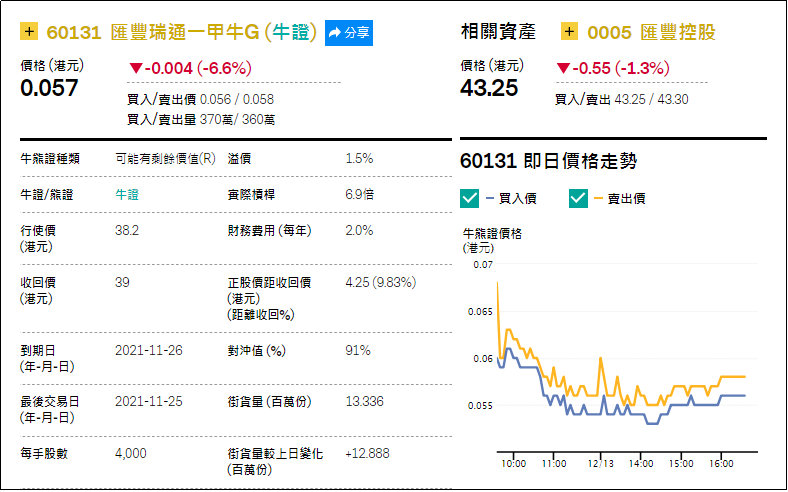Select bid/ask volume 370萬/ 360萬
The width and height of the screenshot is (788, 492).
click(237, 120)
